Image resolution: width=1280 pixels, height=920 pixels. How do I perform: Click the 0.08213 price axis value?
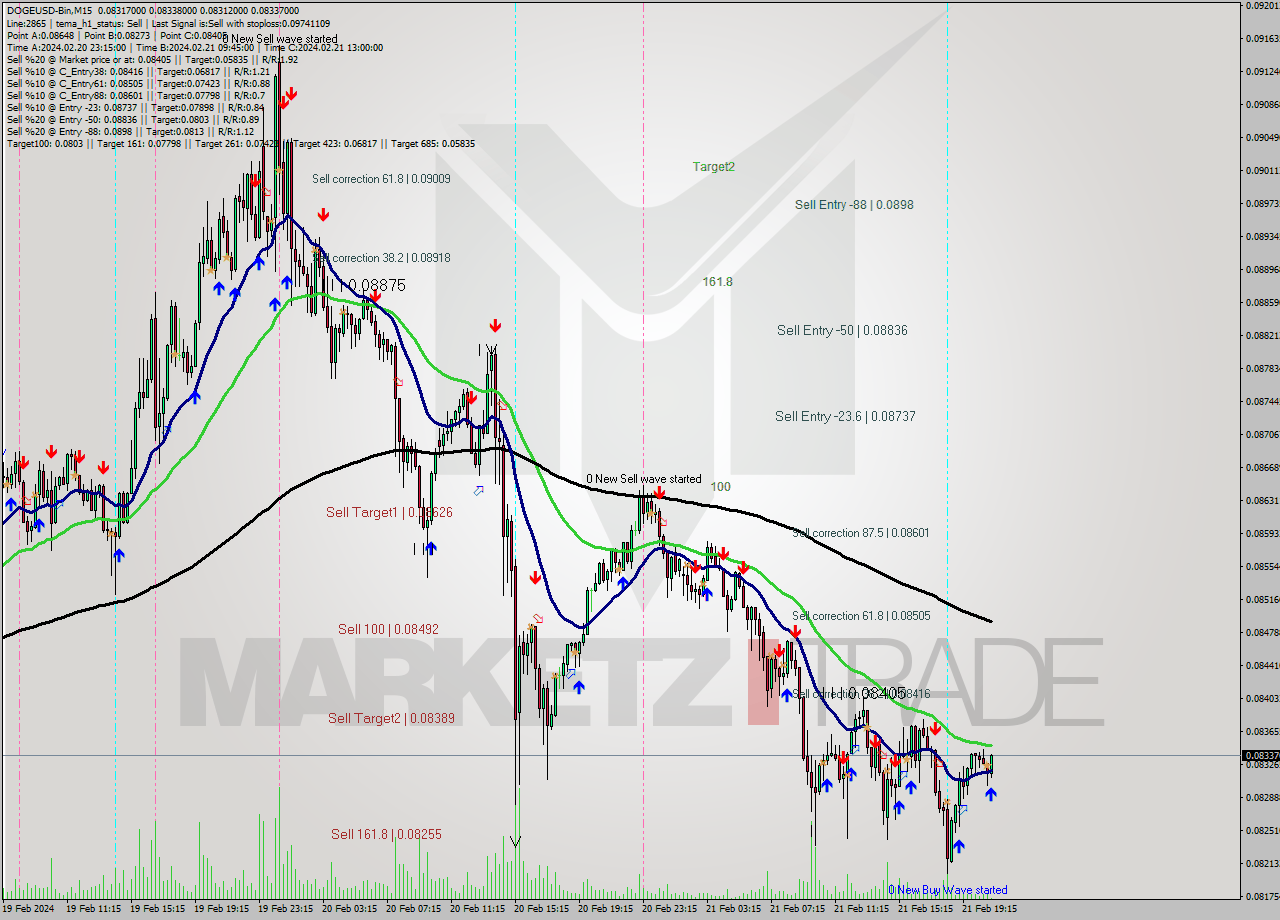tap(1262, 864)
